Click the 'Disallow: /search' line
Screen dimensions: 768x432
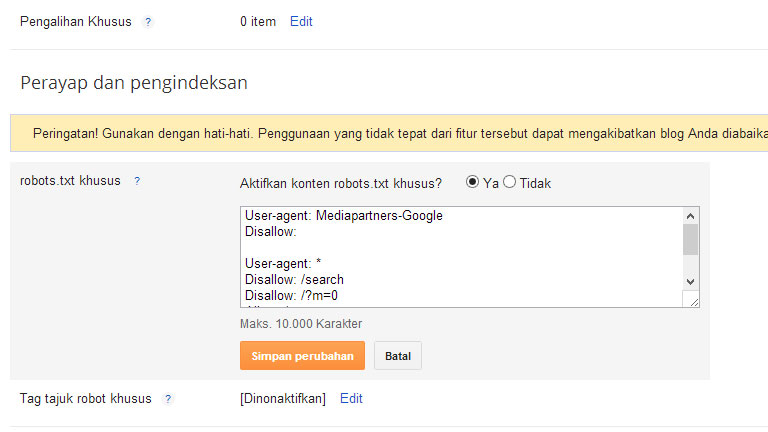tap(294, 280)
